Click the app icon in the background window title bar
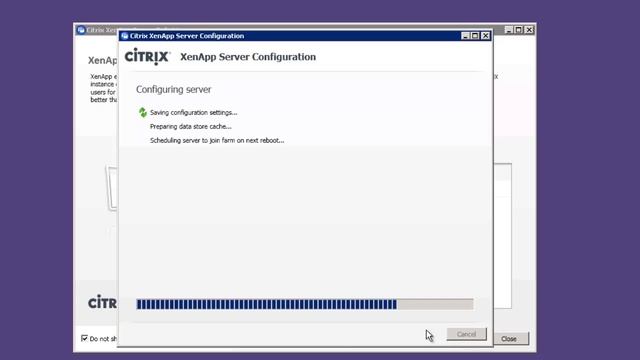This screenshot has height=360, width=640. (81, 30)
